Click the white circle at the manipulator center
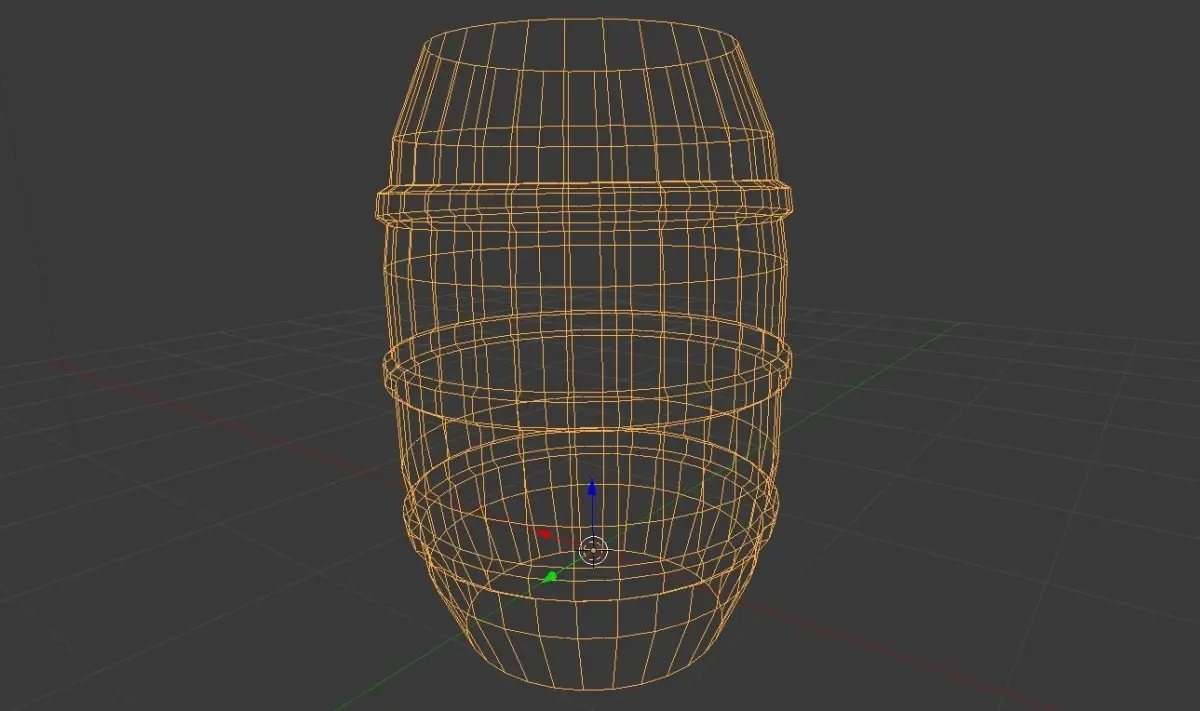This screenshot has height=711, width=1200. pos(593,550)
